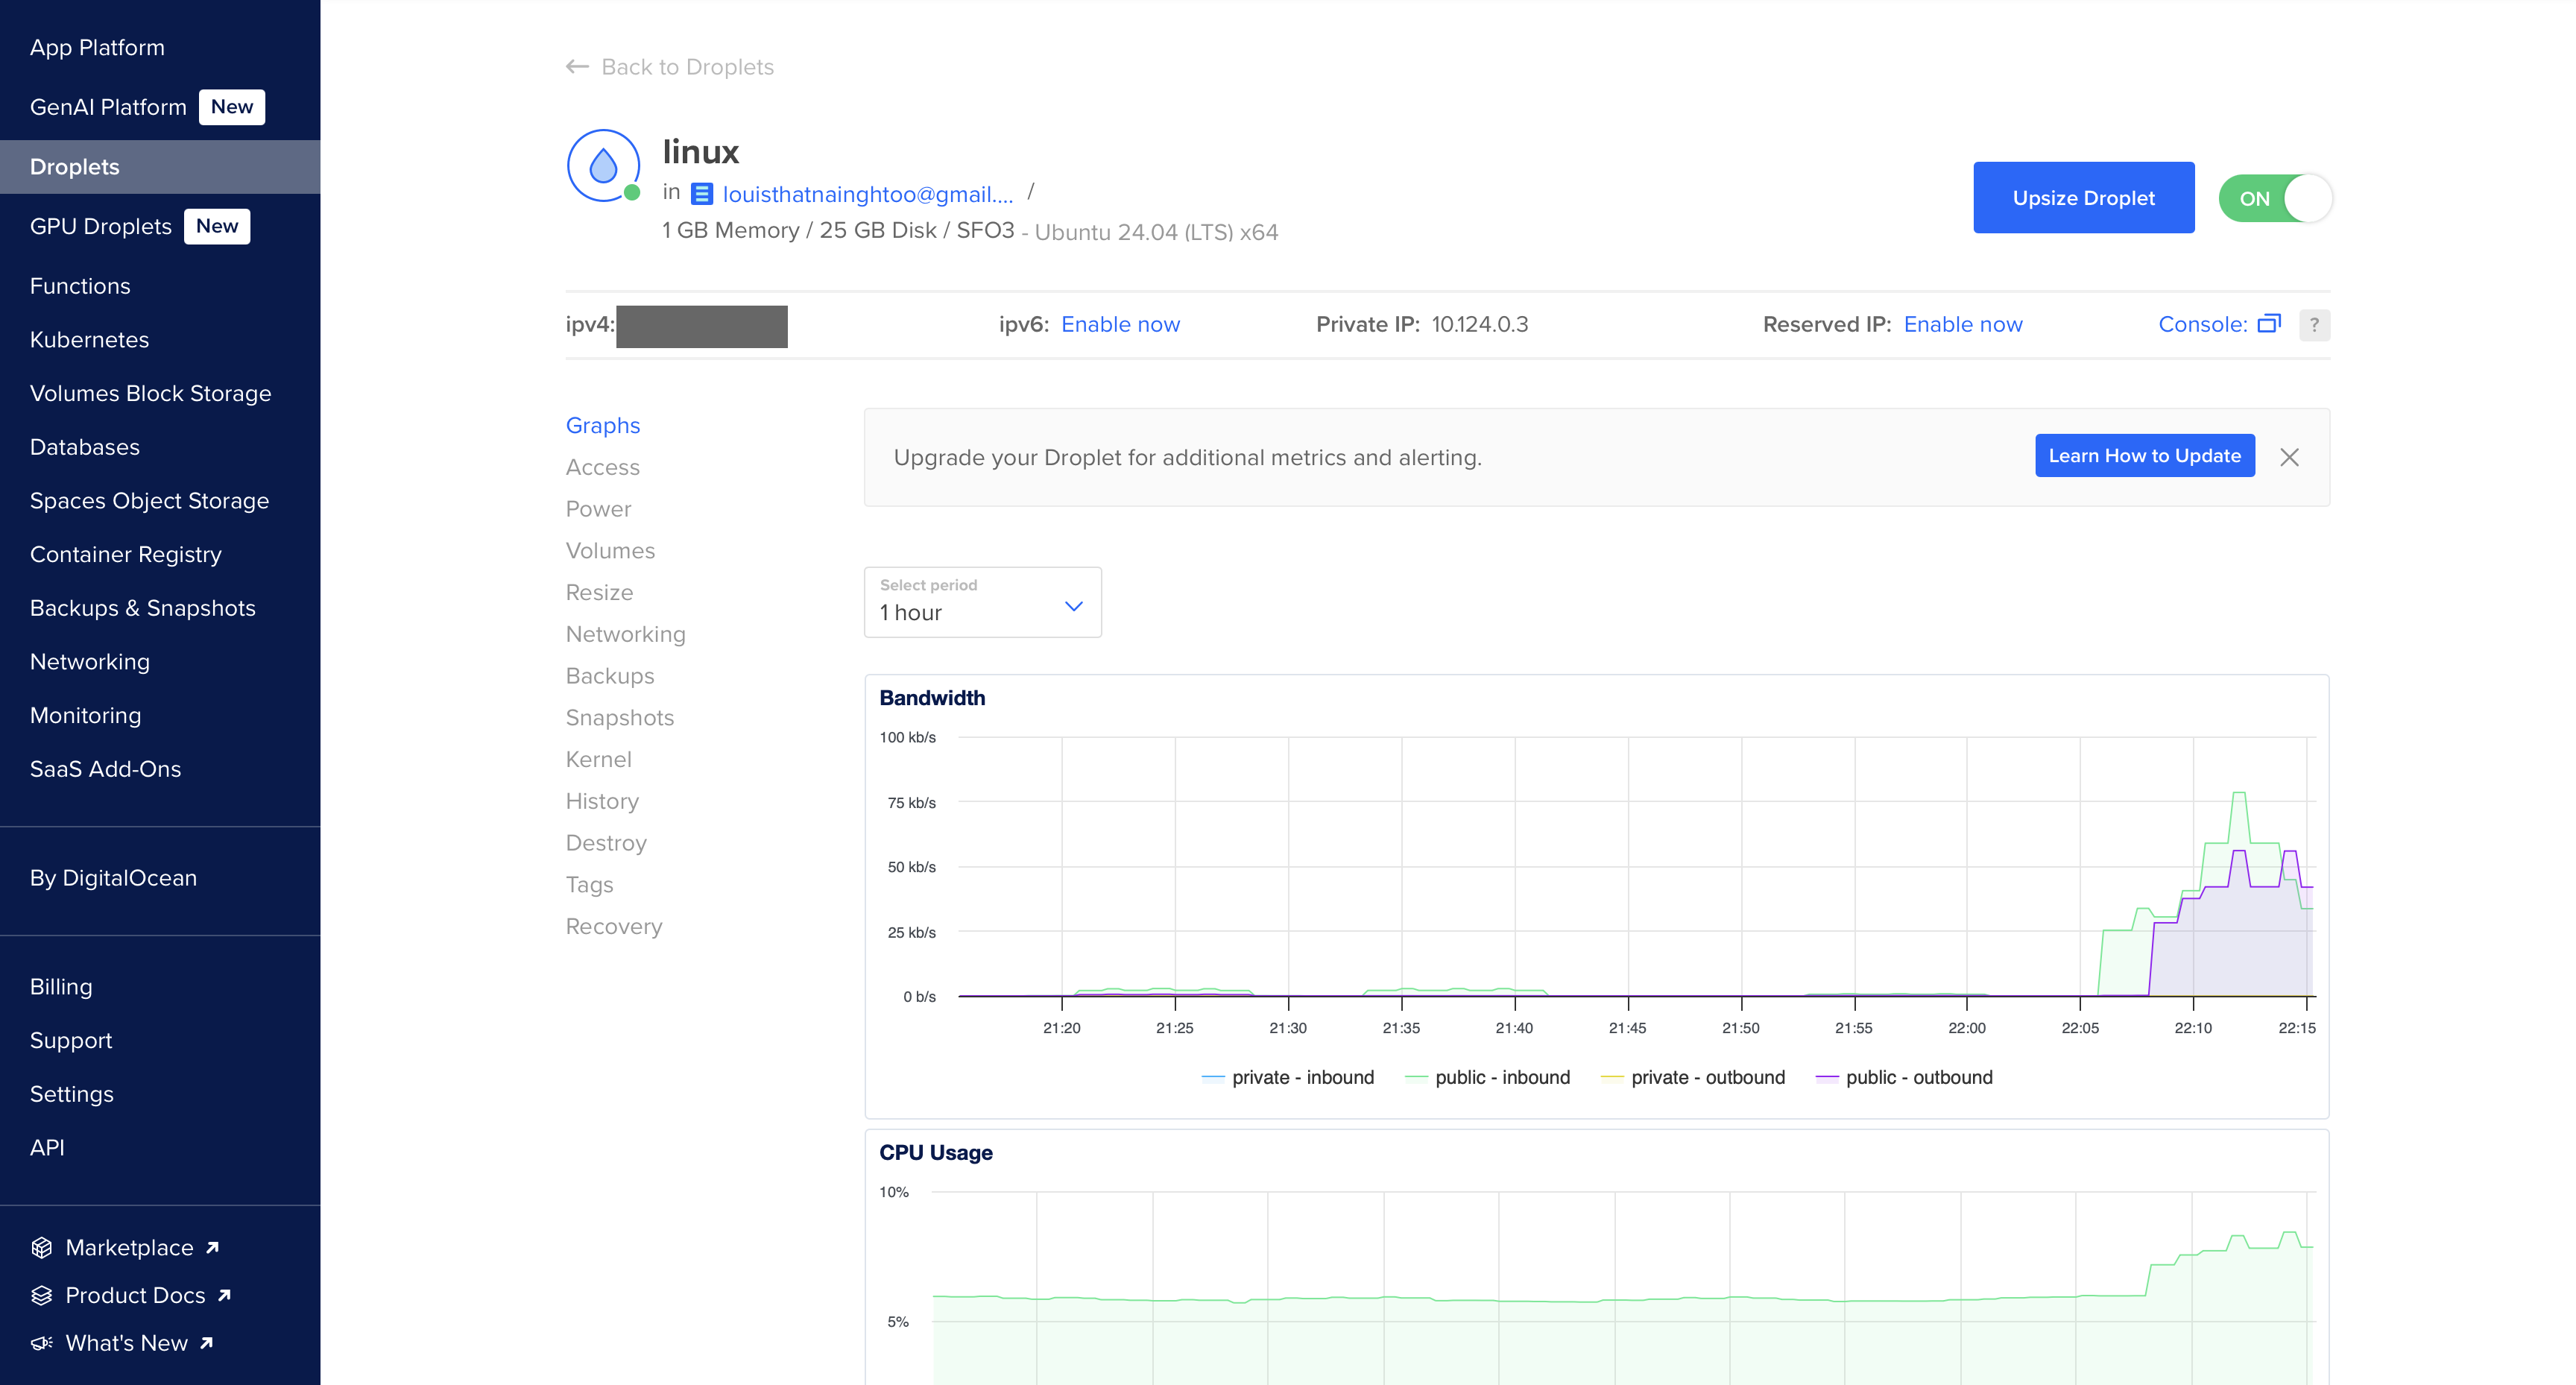The height and width of the screenshot is (1385, 2576).
Task: Open the Recovery tab
Action: pyautogui.click(x=614, y=927)
